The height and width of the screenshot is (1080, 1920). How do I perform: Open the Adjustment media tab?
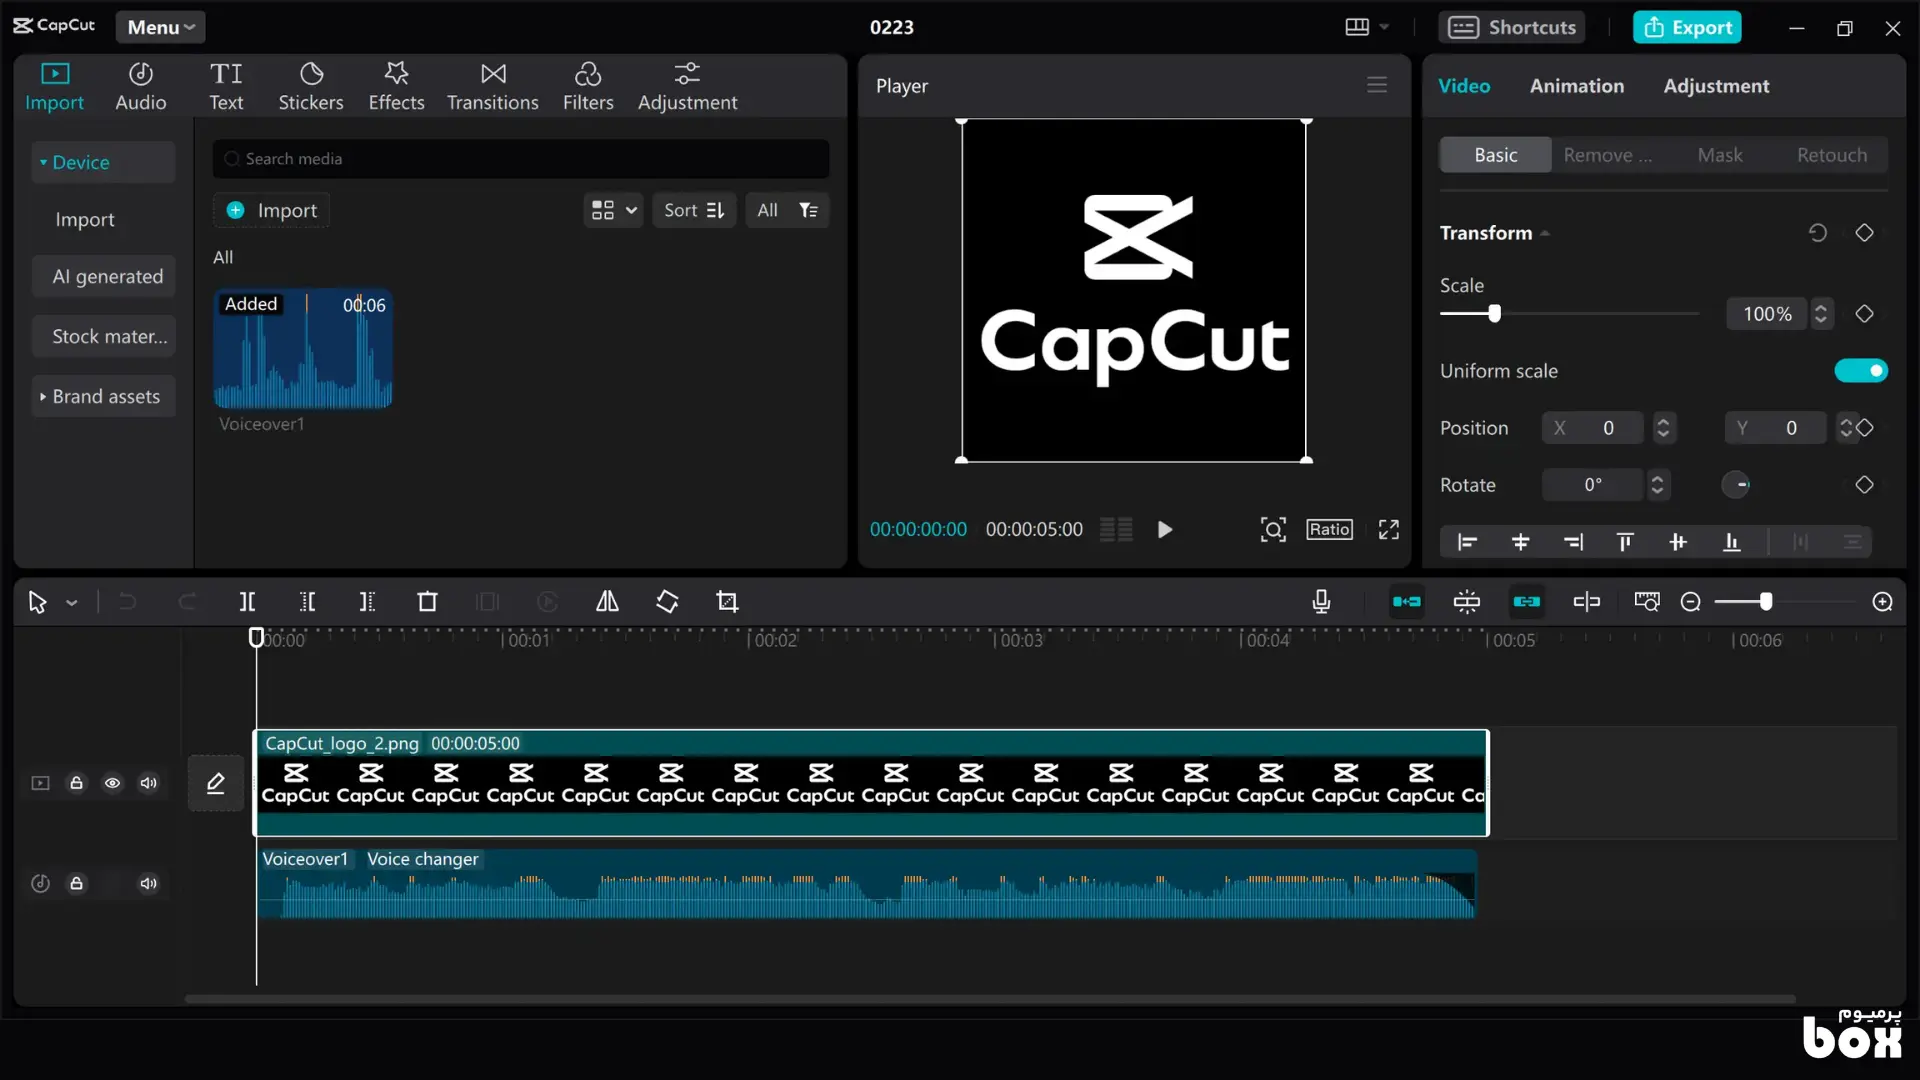click(x=688, y=86)
